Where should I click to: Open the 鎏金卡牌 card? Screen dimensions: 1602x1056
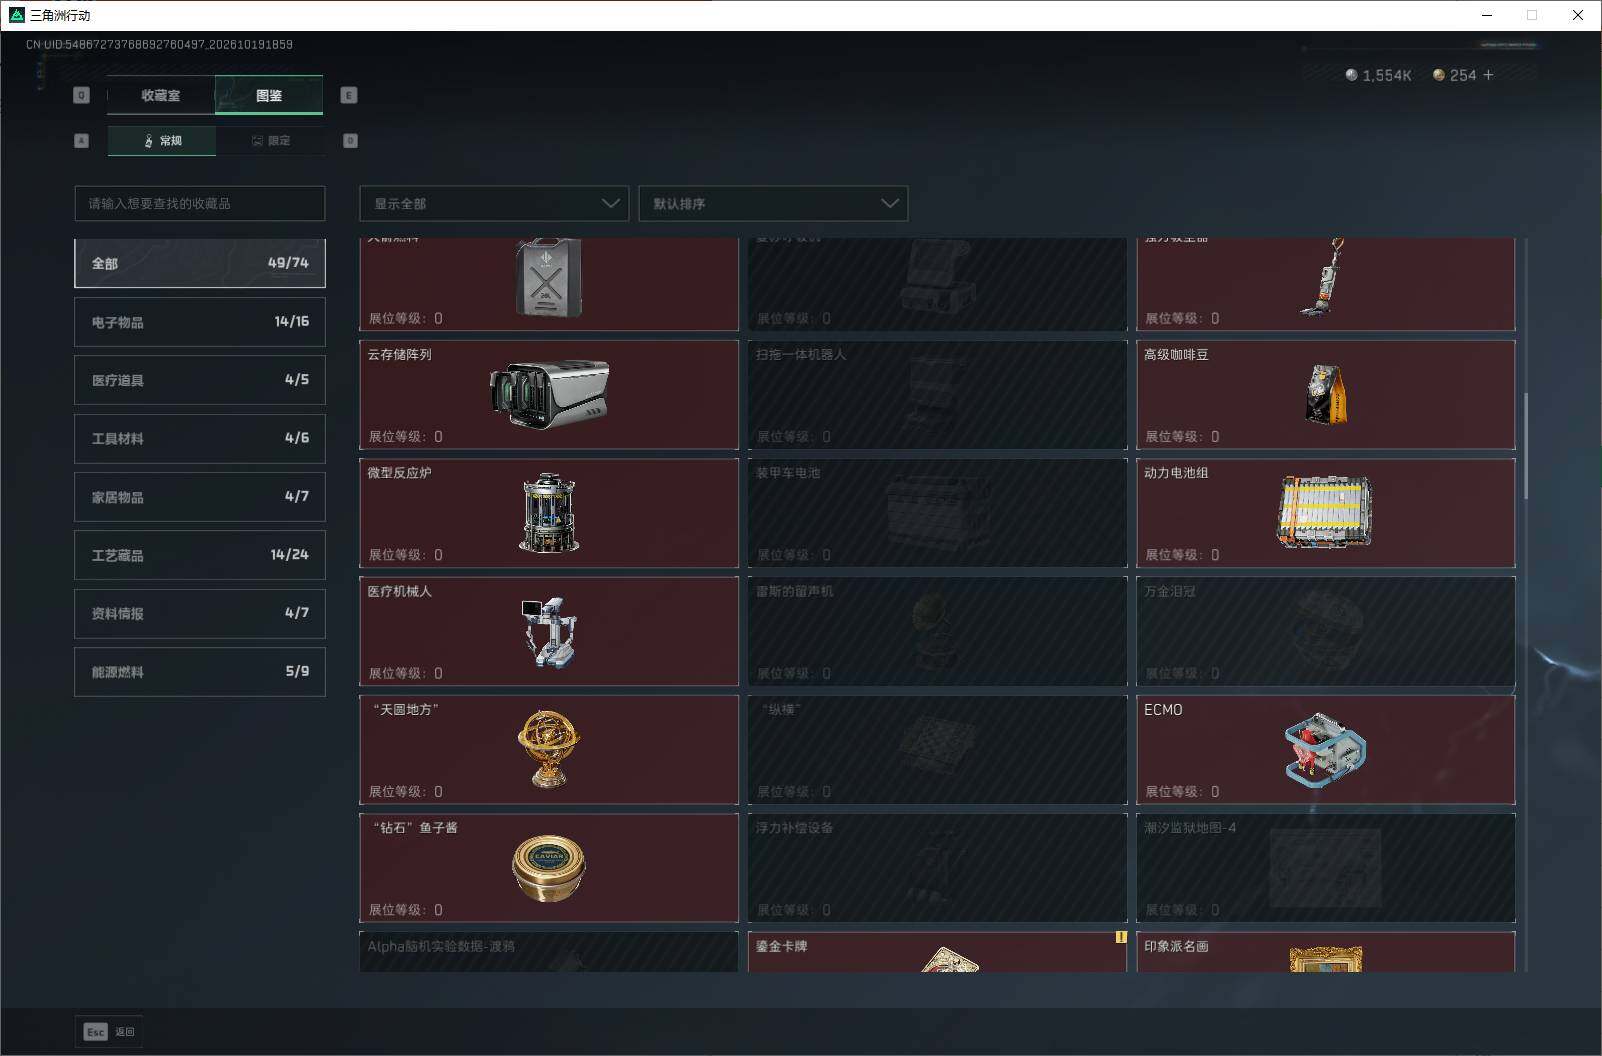(x=937, y=952)
